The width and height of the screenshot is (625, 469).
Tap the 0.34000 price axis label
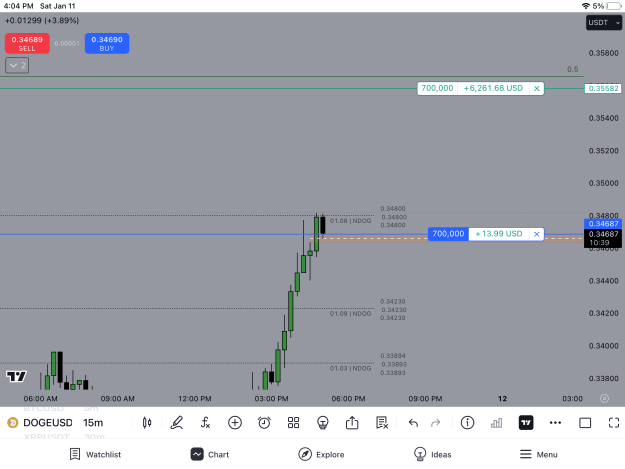point(603,346)
